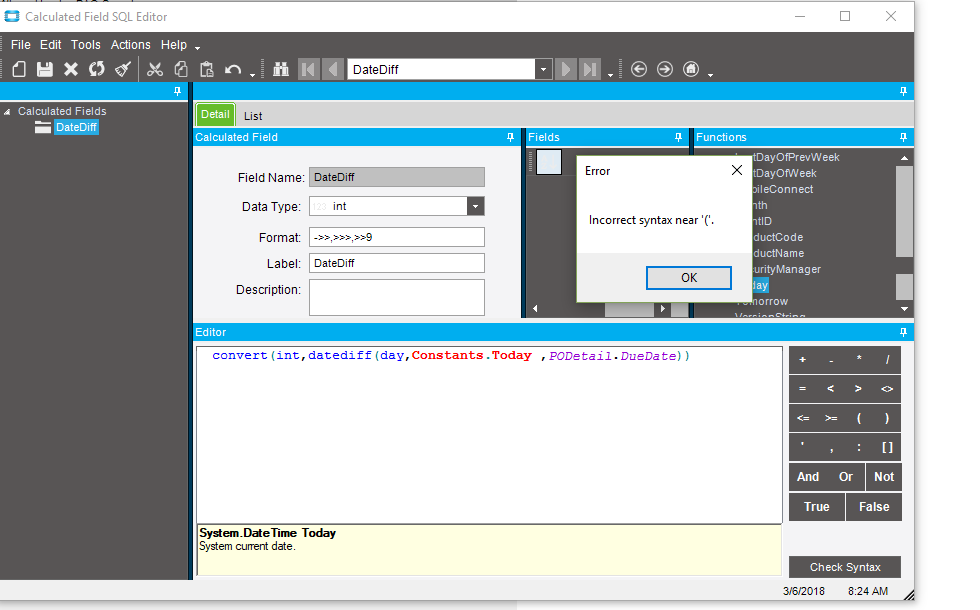Screen dimensions: 980x610
Task: Insert the True value
Action: tap(816, 507)
